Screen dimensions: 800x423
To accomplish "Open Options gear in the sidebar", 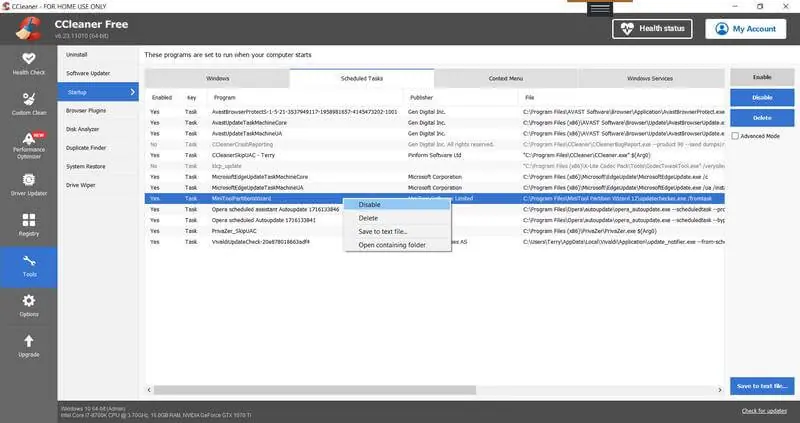I will click(29, 305).
